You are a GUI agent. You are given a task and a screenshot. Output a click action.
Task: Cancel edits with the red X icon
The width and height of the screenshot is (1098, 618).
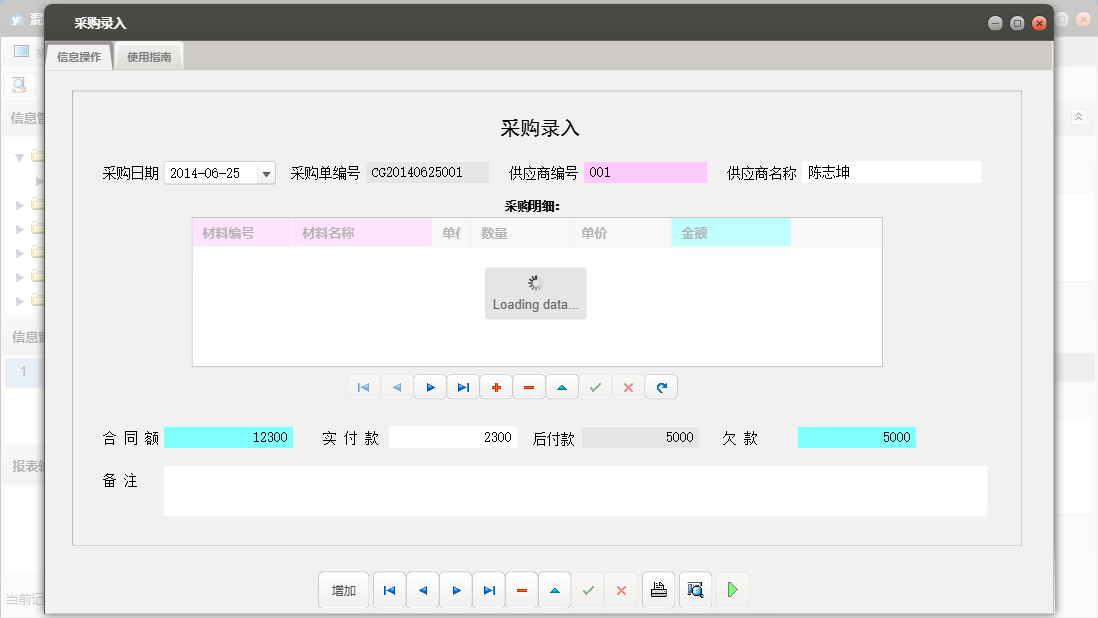coord(621,590)
